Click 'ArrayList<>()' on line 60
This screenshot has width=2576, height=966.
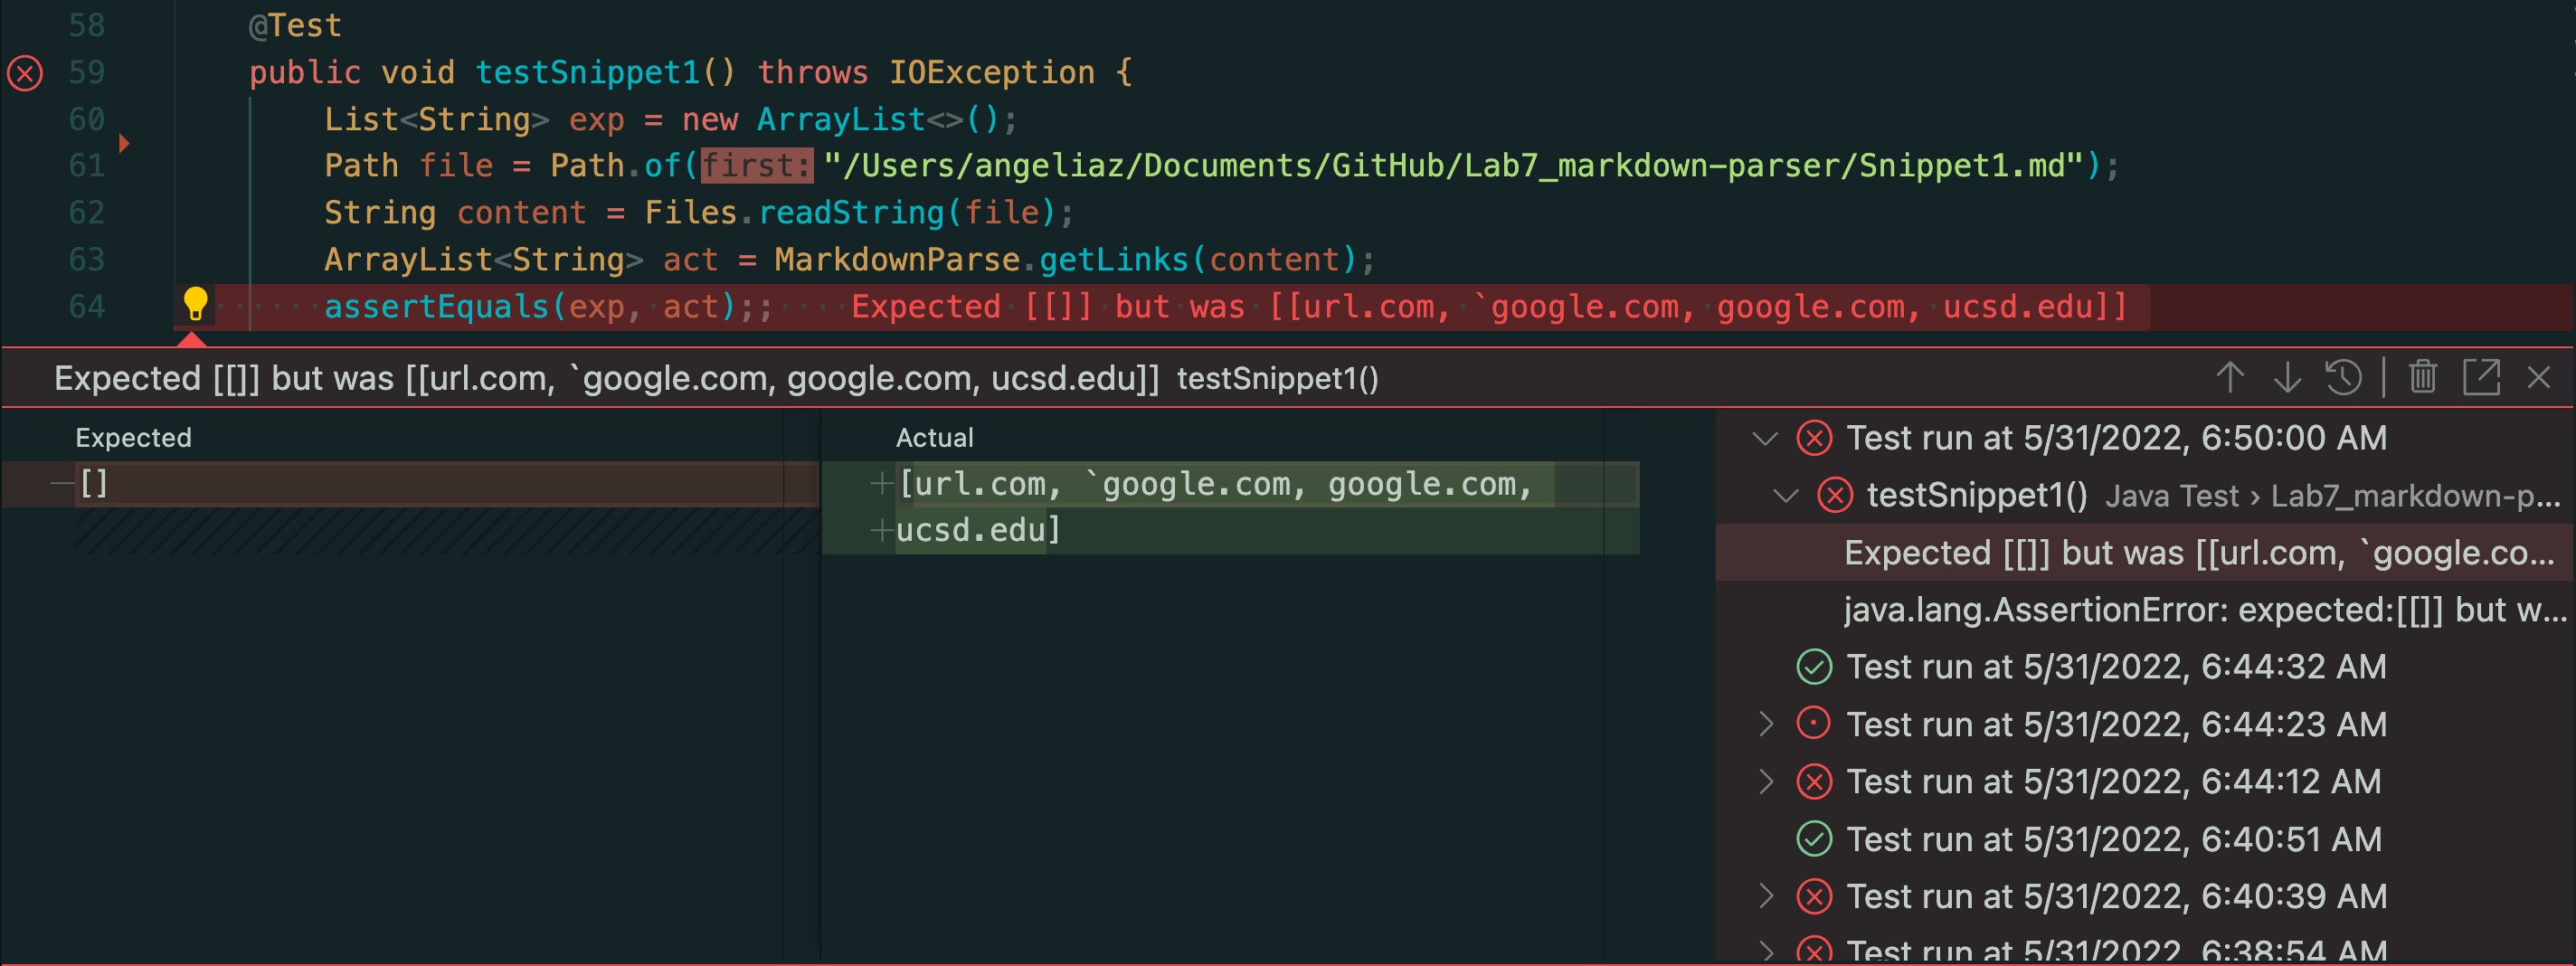click(877, 119)
